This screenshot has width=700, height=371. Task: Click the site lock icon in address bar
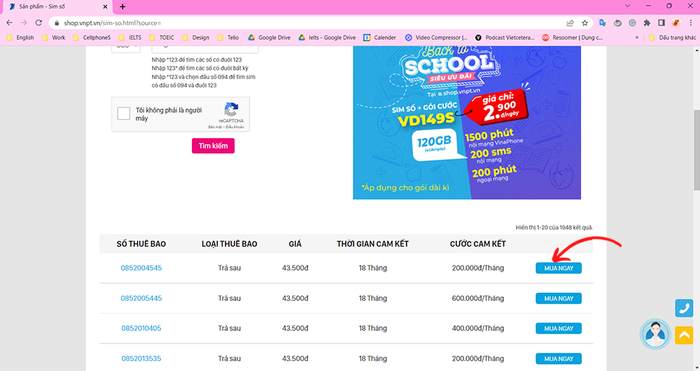[56, 23]
